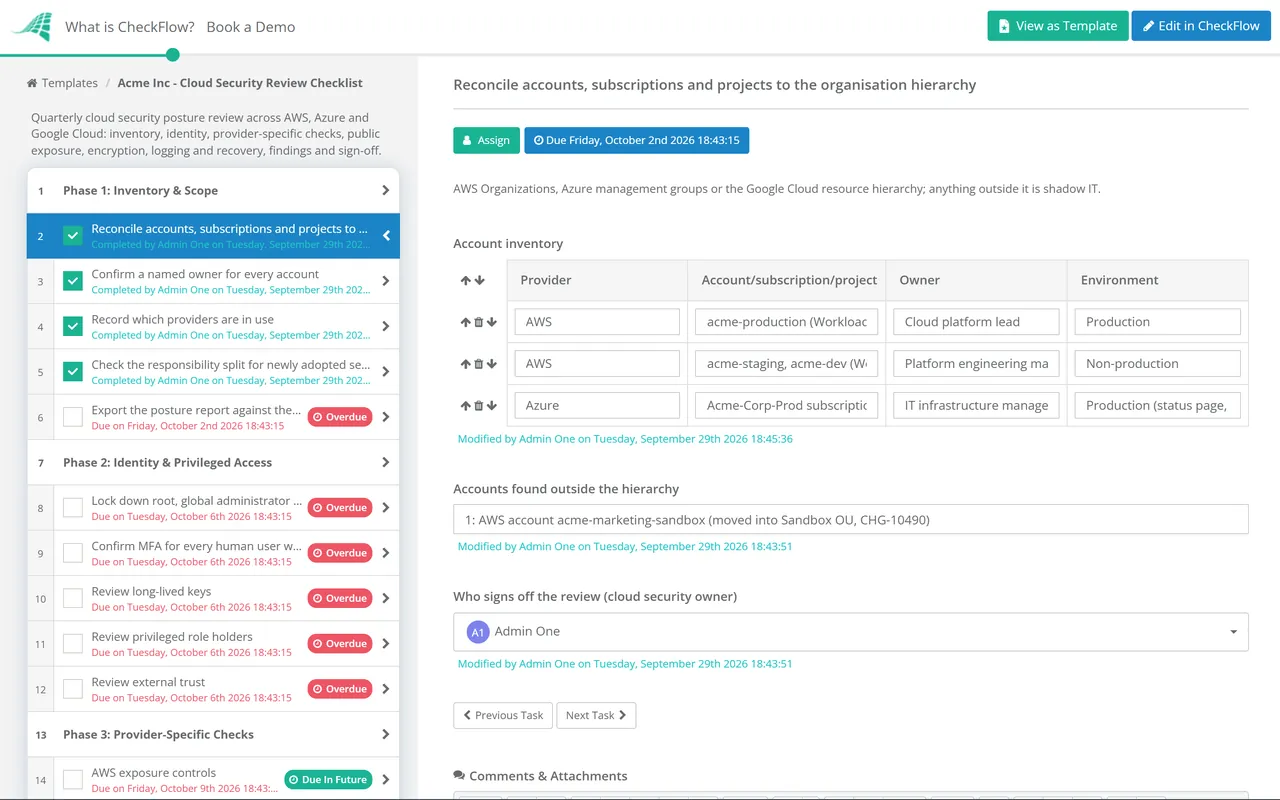This screenshot has height=800, width=1280.
Task: Delete the Azure row with trash icon
Action: pyautogui.click(x=478, y=406)
